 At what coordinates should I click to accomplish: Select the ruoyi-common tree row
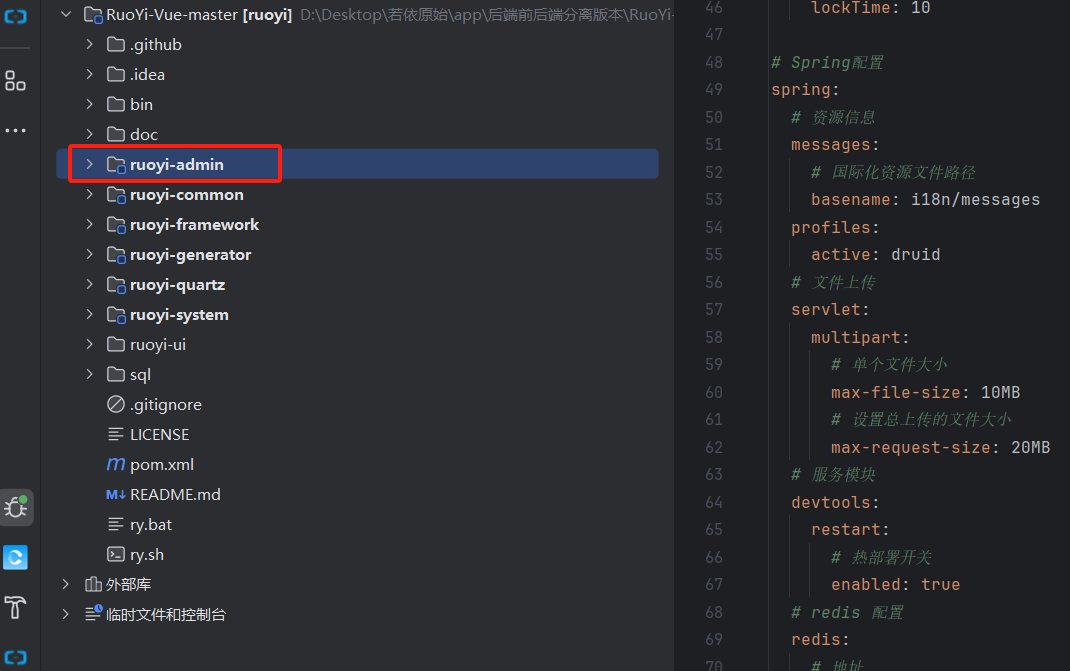(x=358, y=195)
